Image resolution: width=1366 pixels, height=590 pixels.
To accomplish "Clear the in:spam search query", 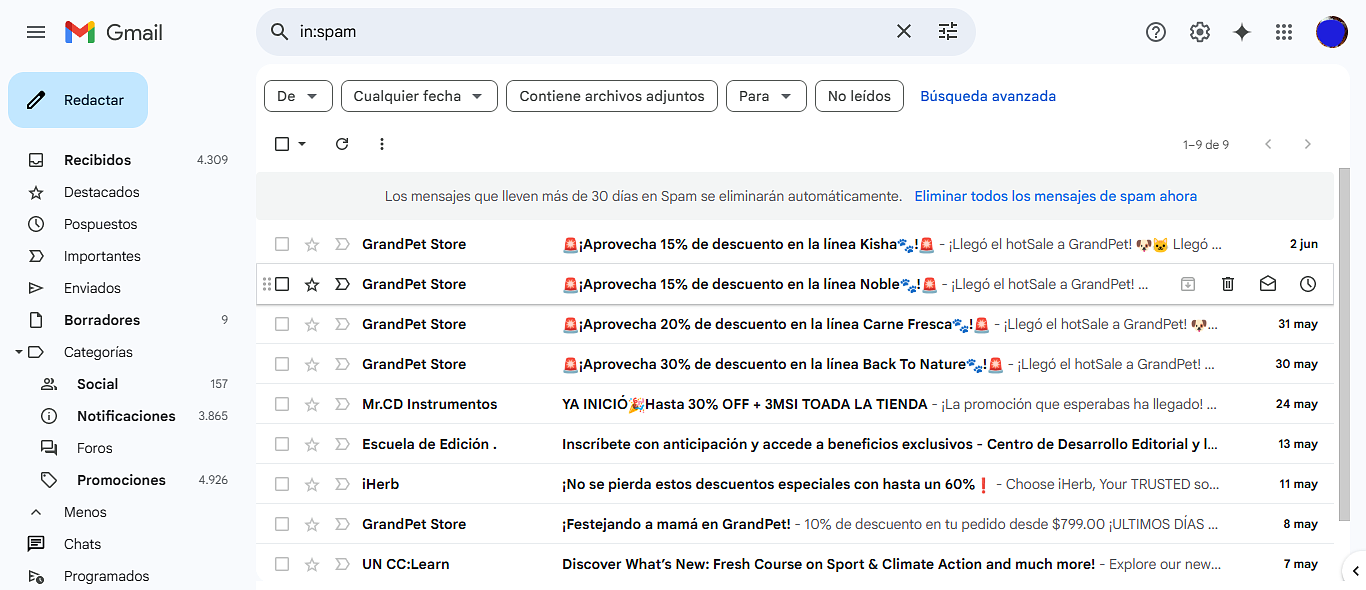I will point(903,31).
